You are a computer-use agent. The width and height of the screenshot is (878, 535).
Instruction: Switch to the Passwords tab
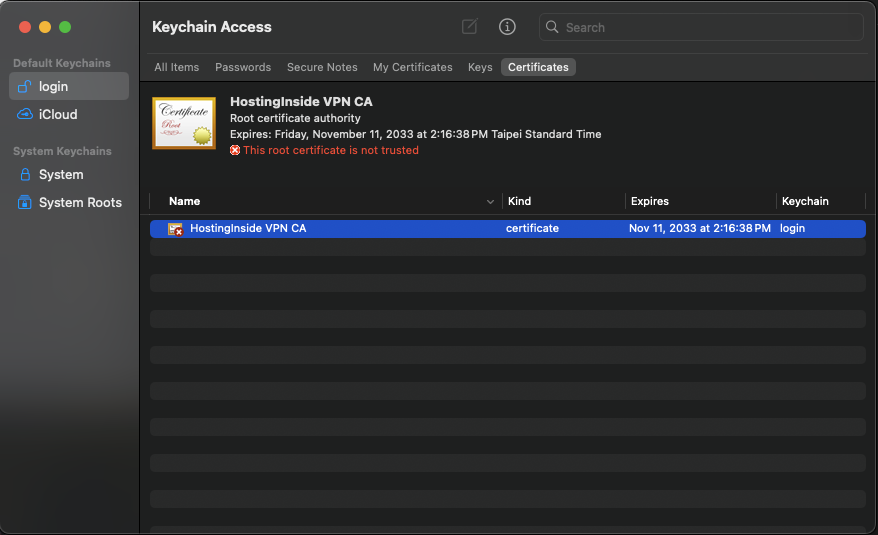[243, 67]
